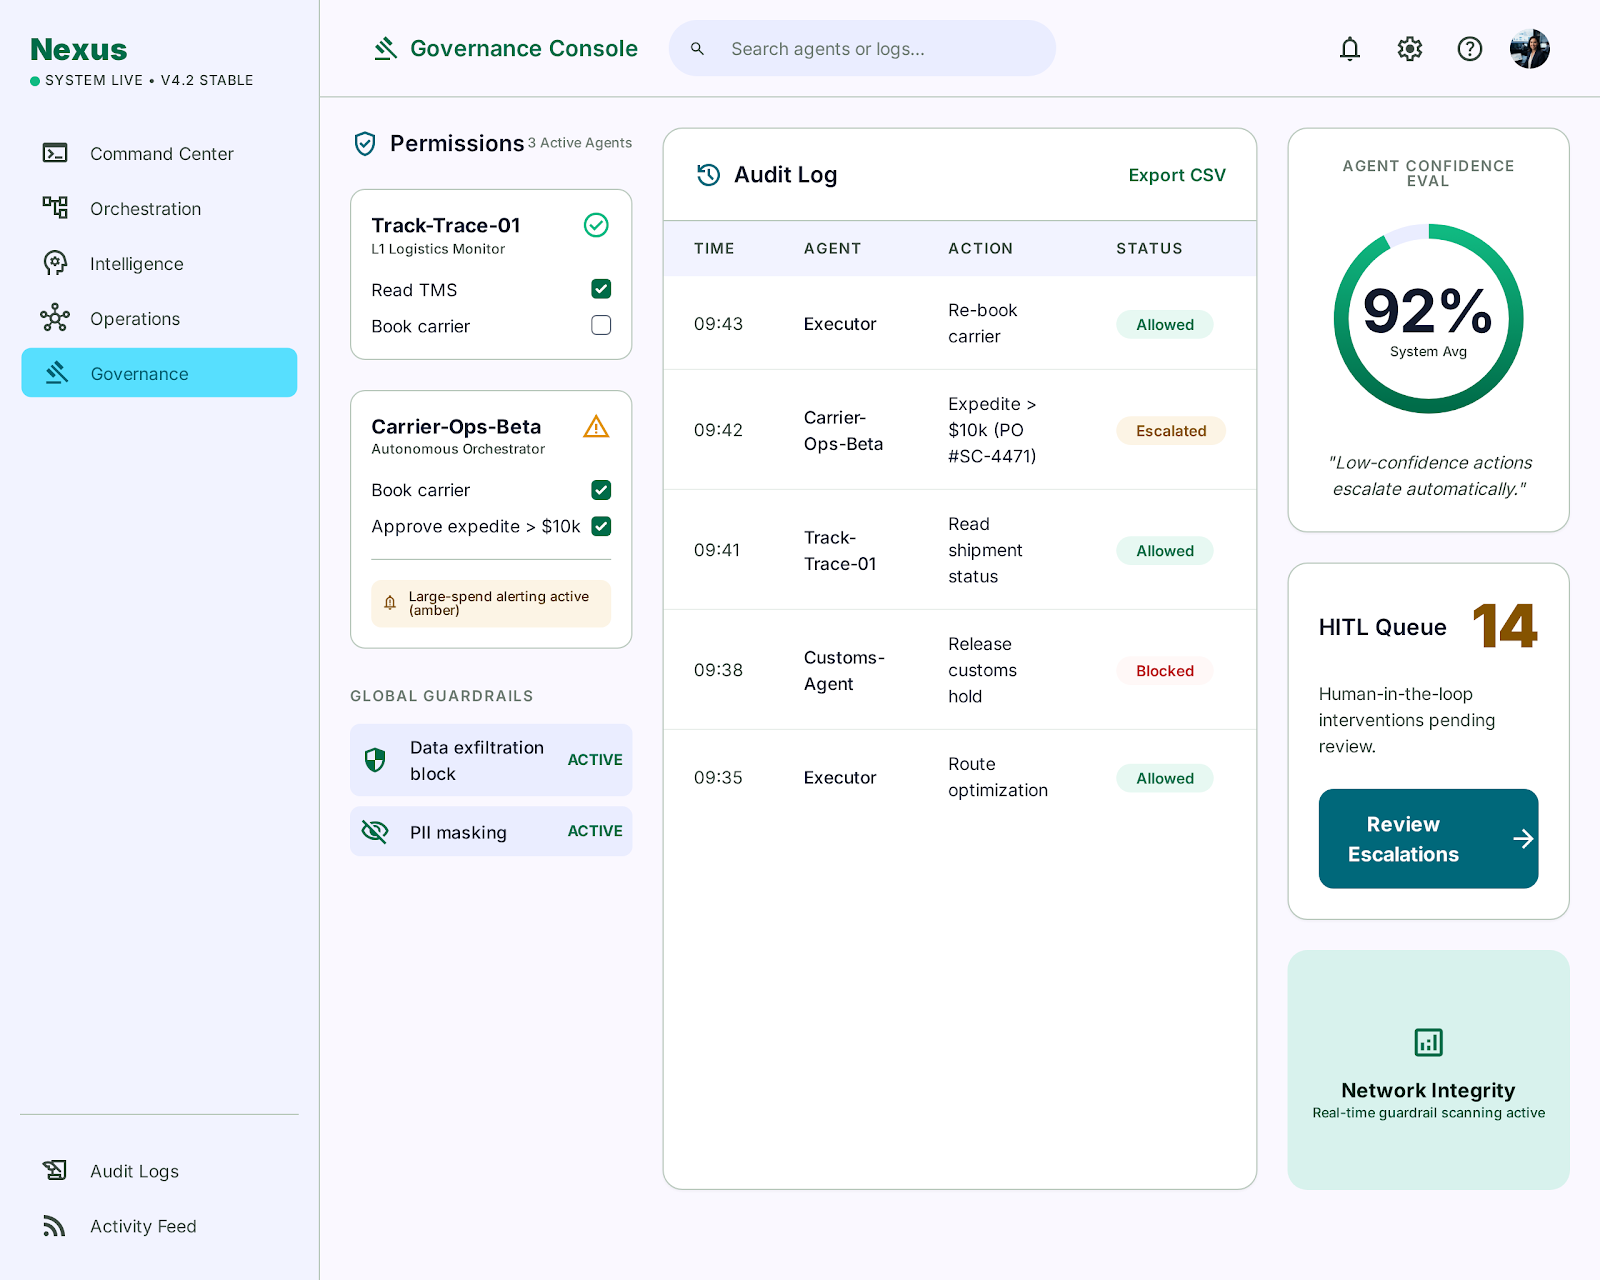Viewport: 1600px width, 1280px height.
Task: Sort by STATUS column header
Action: [1149, 248]
